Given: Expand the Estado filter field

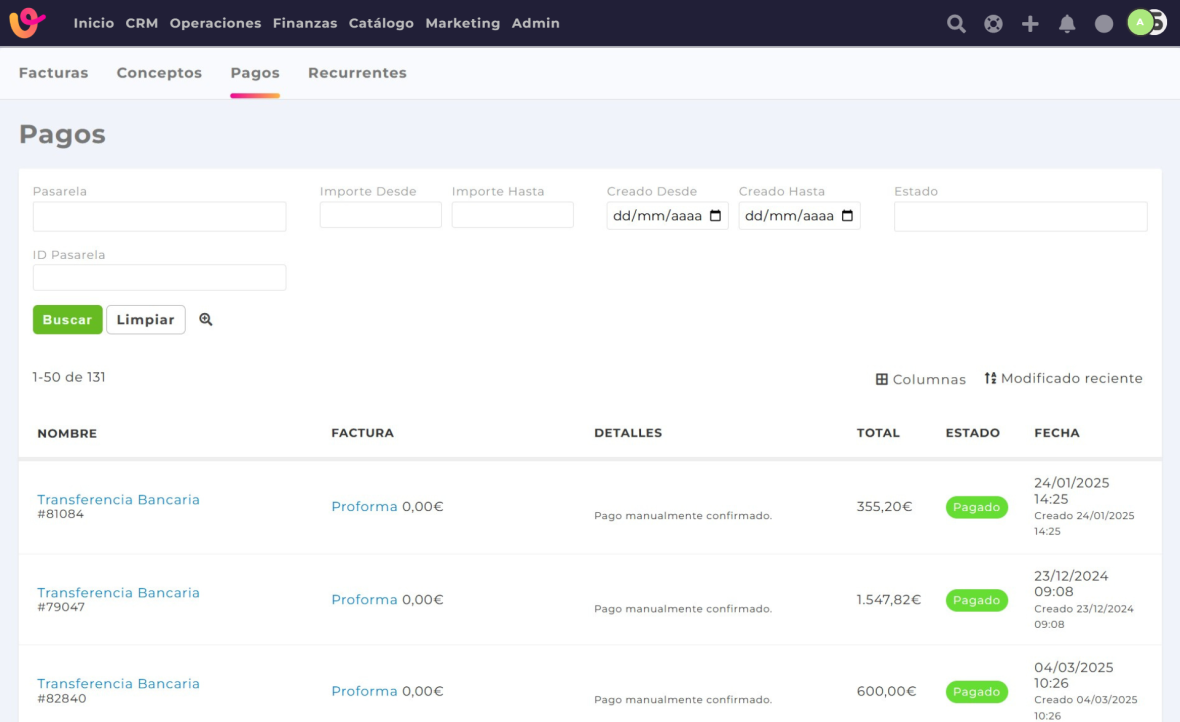Looking at the screenshot, I should coord(1020,217).
